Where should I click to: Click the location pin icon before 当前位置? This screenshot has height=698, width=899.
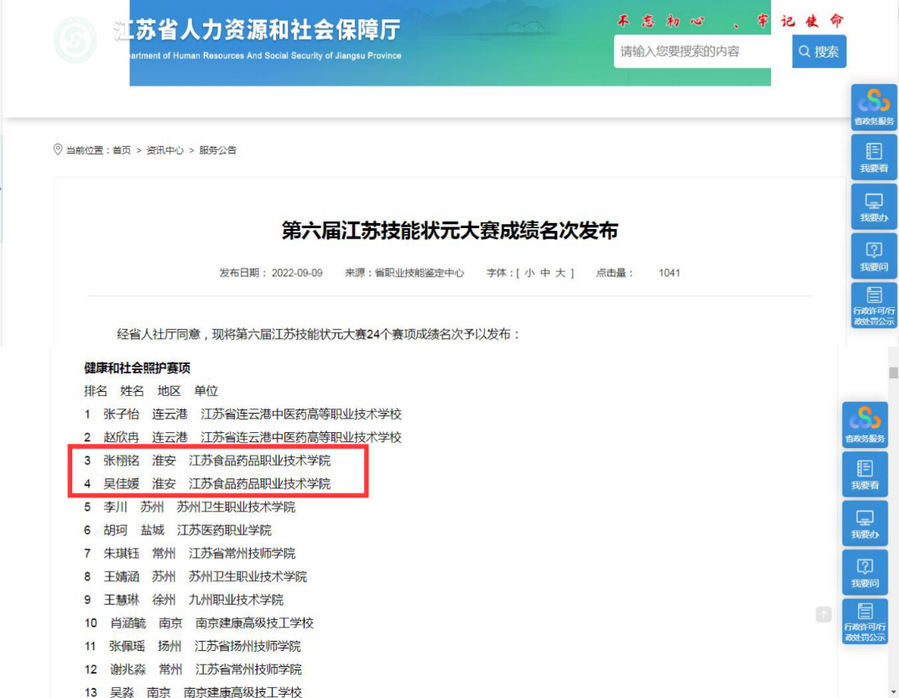[57, 150]
